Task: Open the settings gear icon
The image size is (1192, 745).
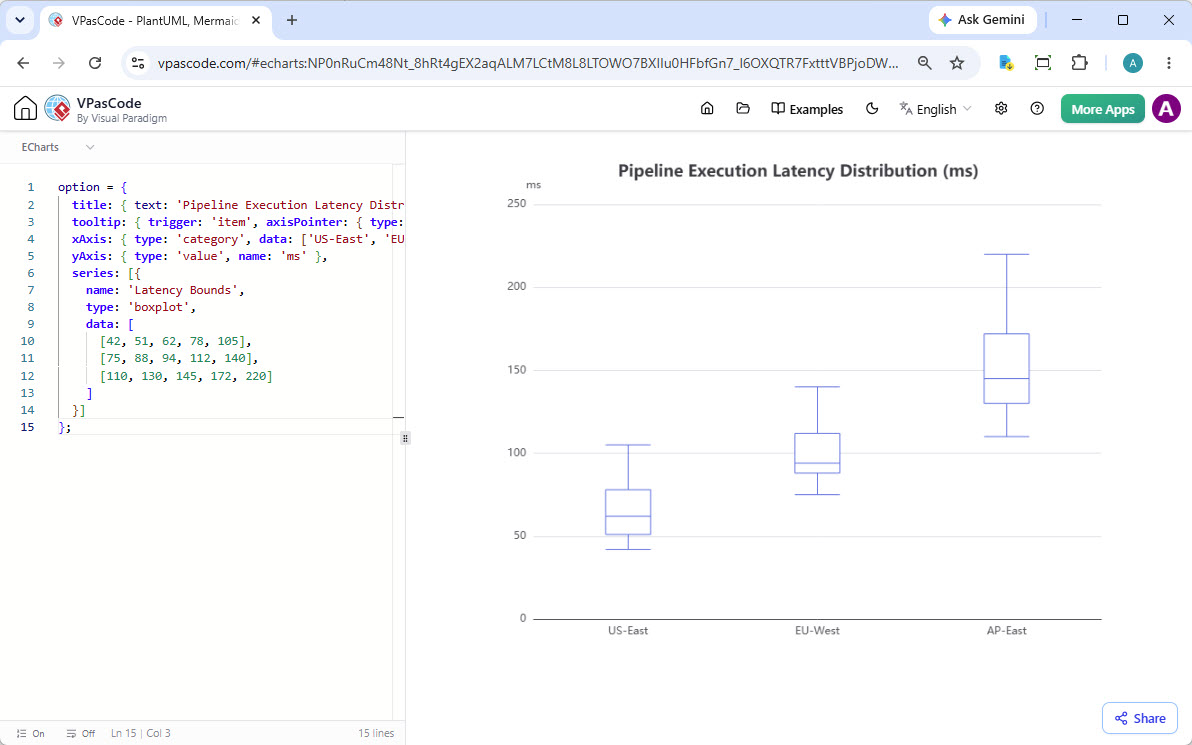Action: [1001, 109]
